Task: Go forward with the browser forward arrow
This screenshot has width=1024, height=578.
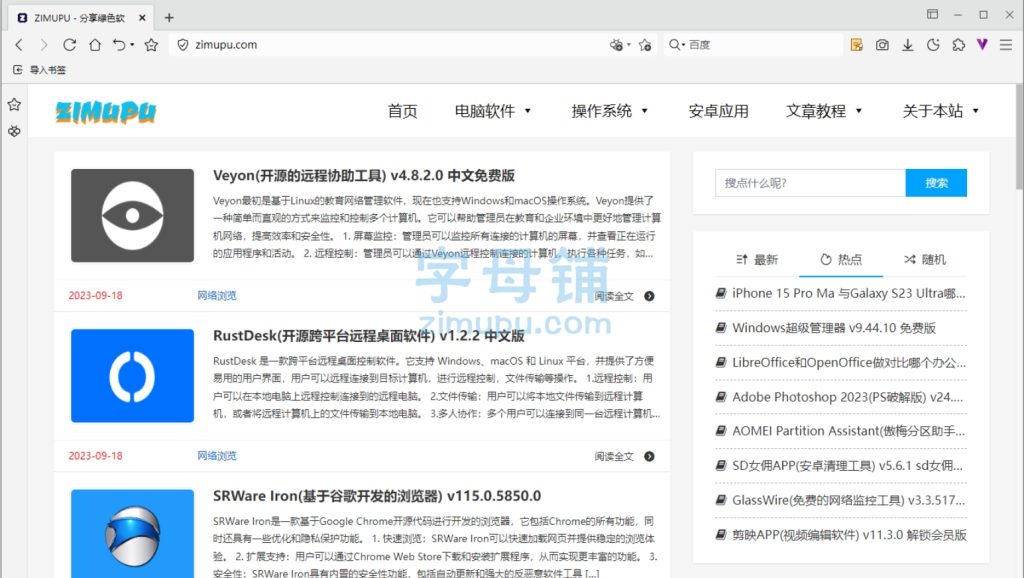Action: (44, 44)
